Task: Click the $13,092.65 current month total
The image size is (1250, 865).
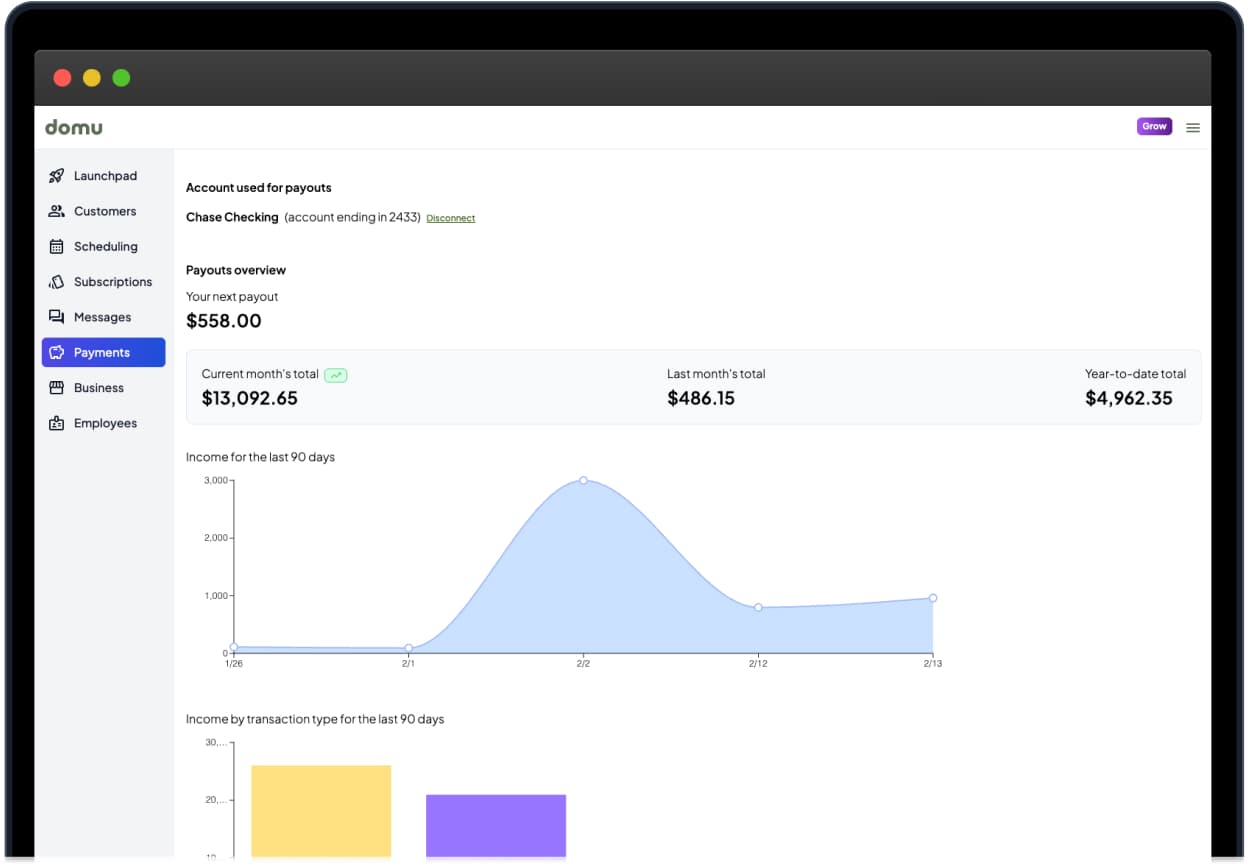Action: pyautogui.click(x=250, y=398)
